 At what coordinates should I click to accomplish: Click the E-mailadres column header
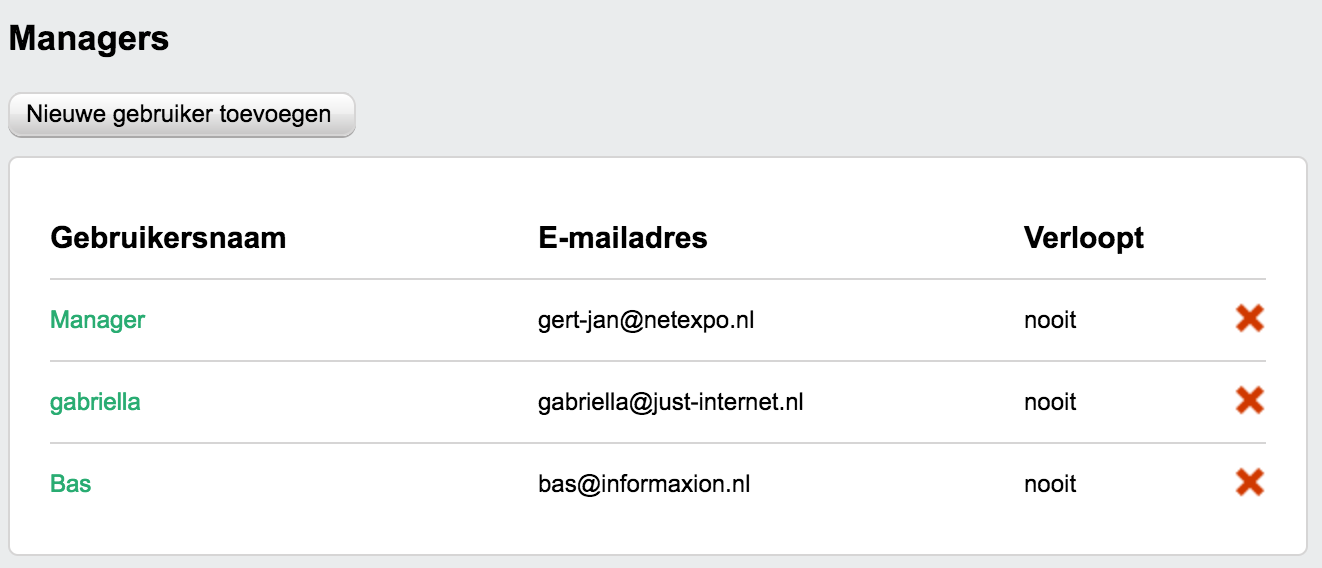click(x=623, y=238)
